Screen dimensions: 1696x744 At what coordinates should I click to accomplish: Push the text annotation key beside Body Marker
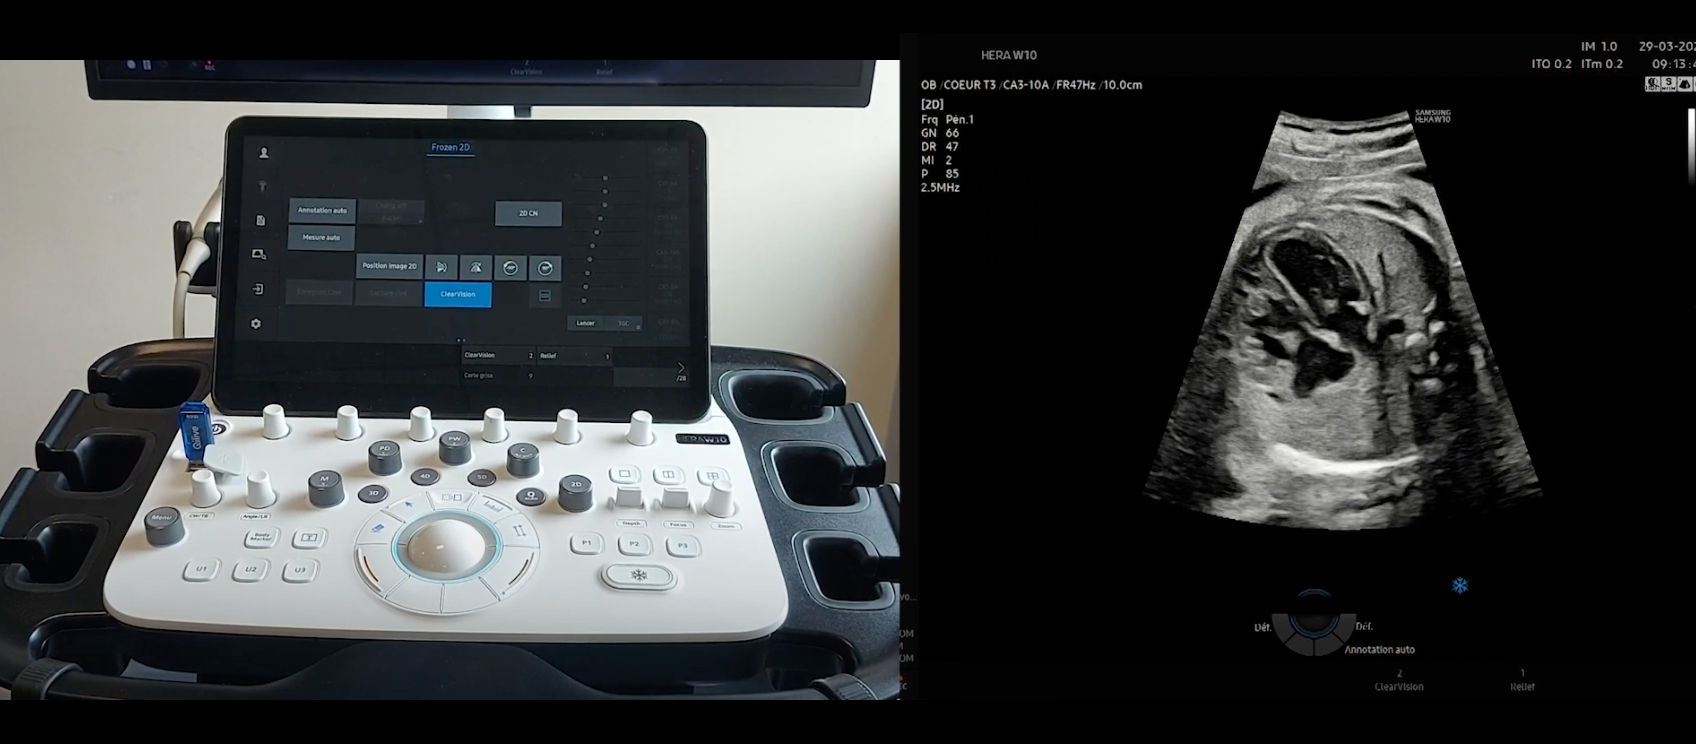click(309, 538)
